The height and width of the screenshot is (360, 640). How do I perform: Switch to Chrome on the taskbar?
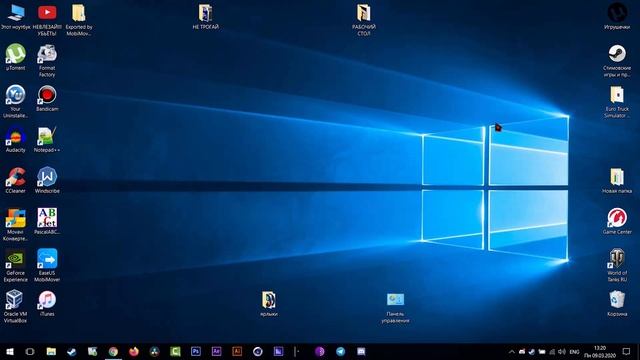coord(113,351)
